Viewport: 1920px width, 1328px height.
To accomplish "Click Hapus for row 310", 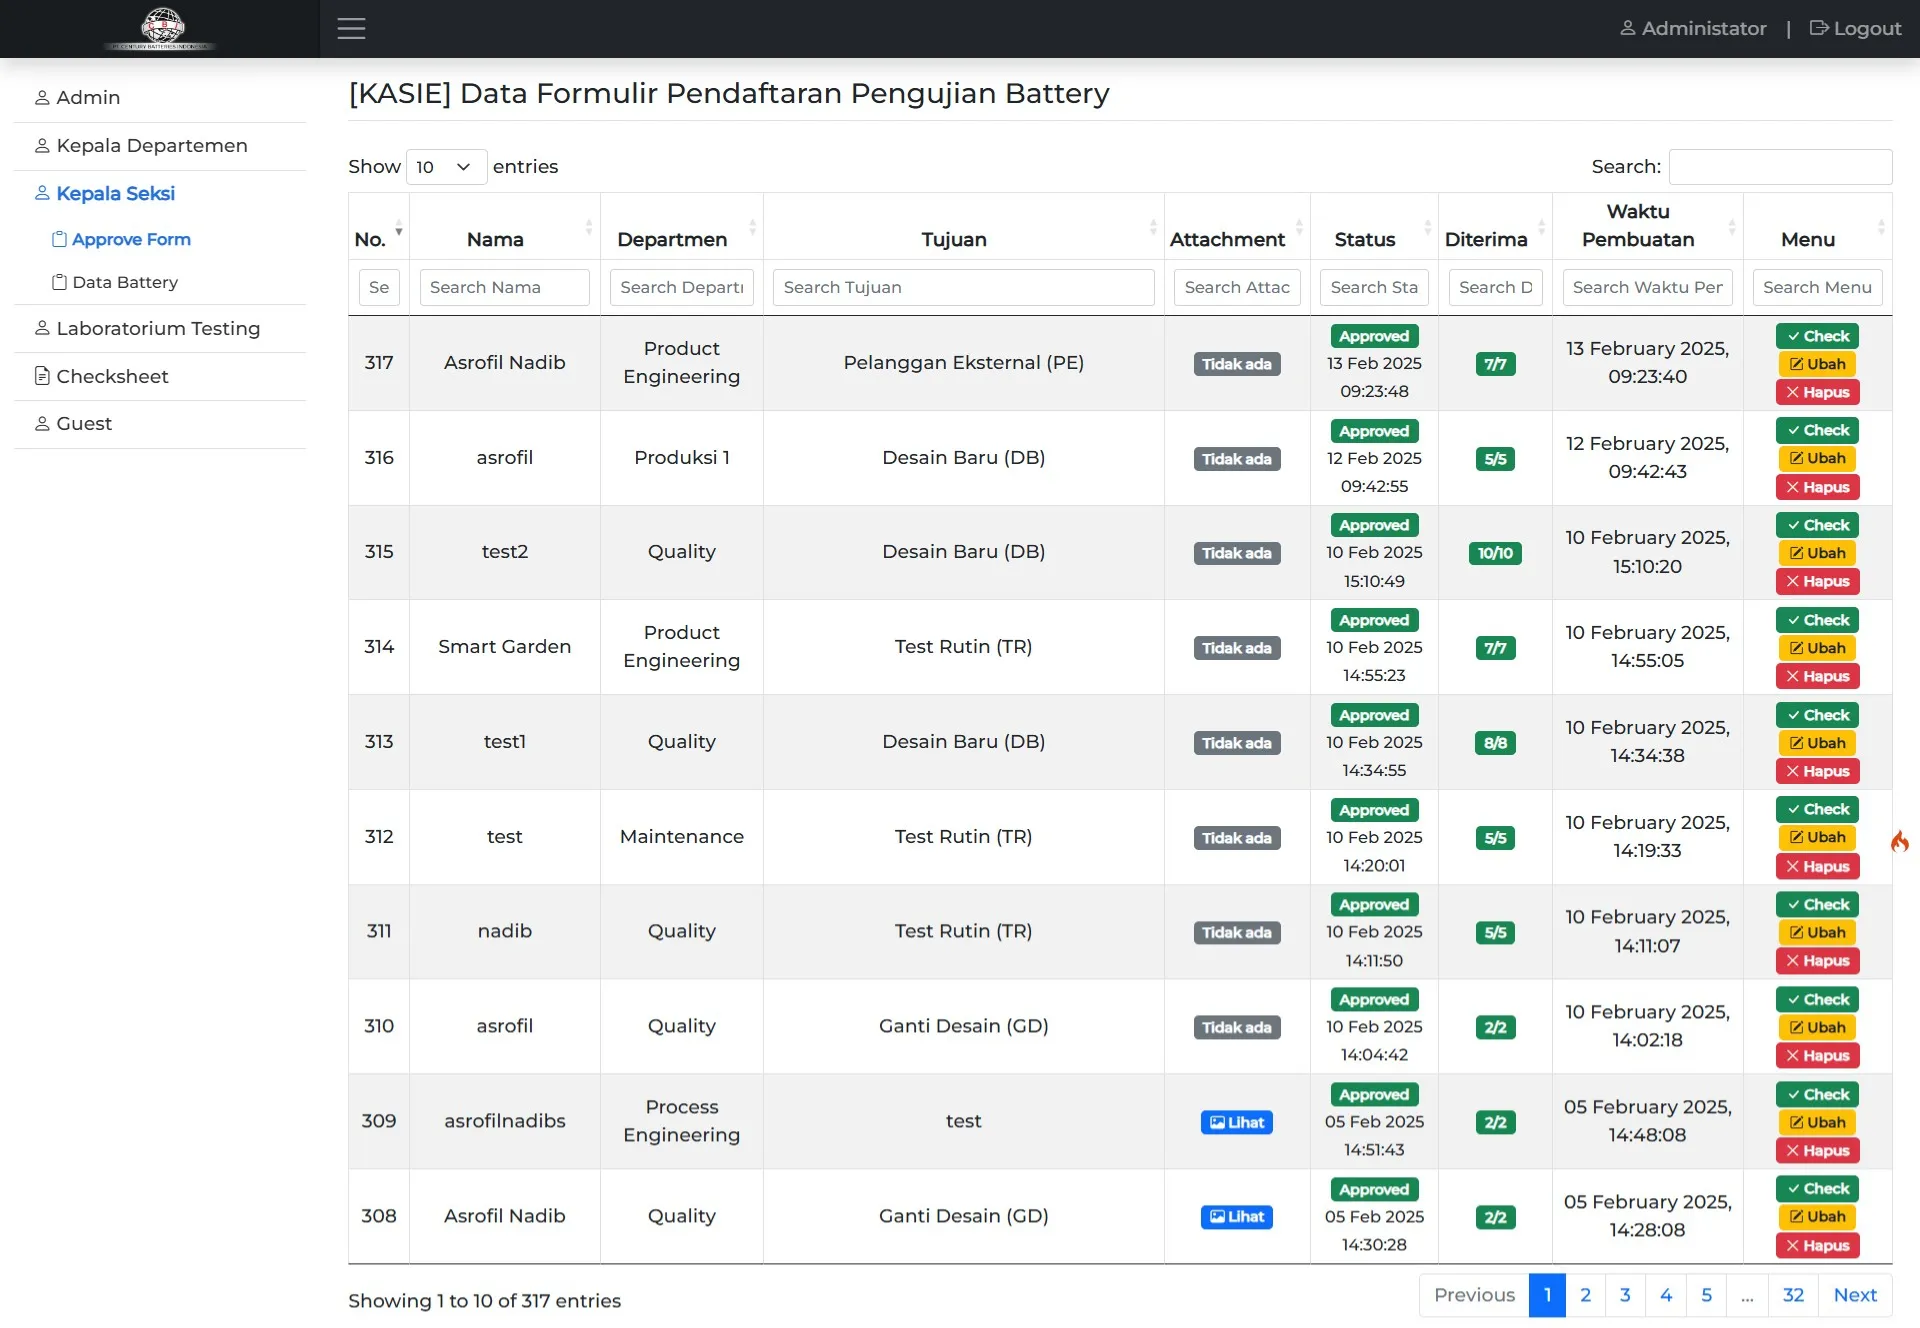I will [x=1817, y=1056].
